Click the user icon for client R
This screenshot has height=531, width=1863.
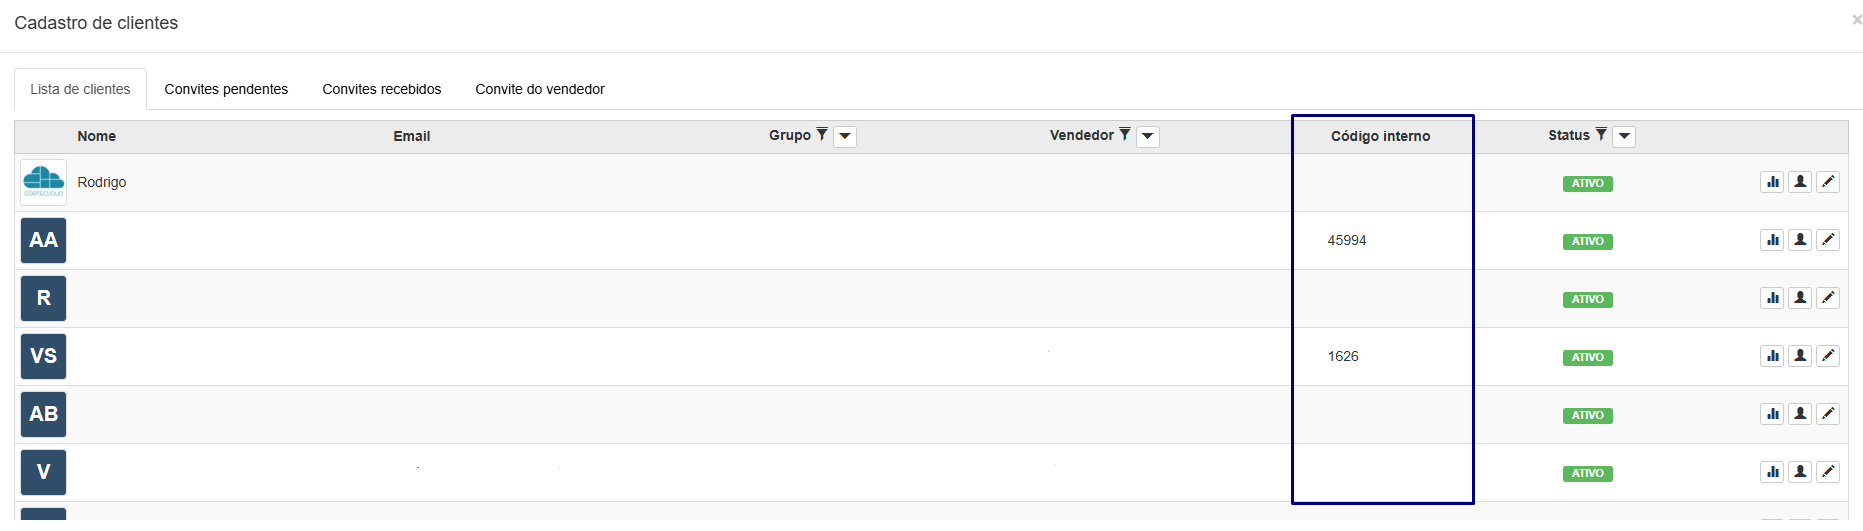coord(1800,298)
